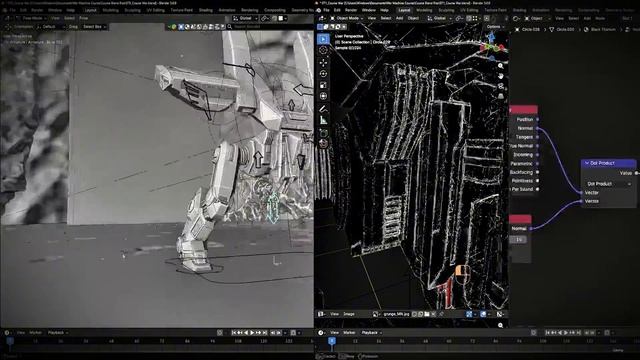Screen dimensions: 640x360
Task: Open the Default orientation dropdown in left header
Action: (x=51, y=27)
